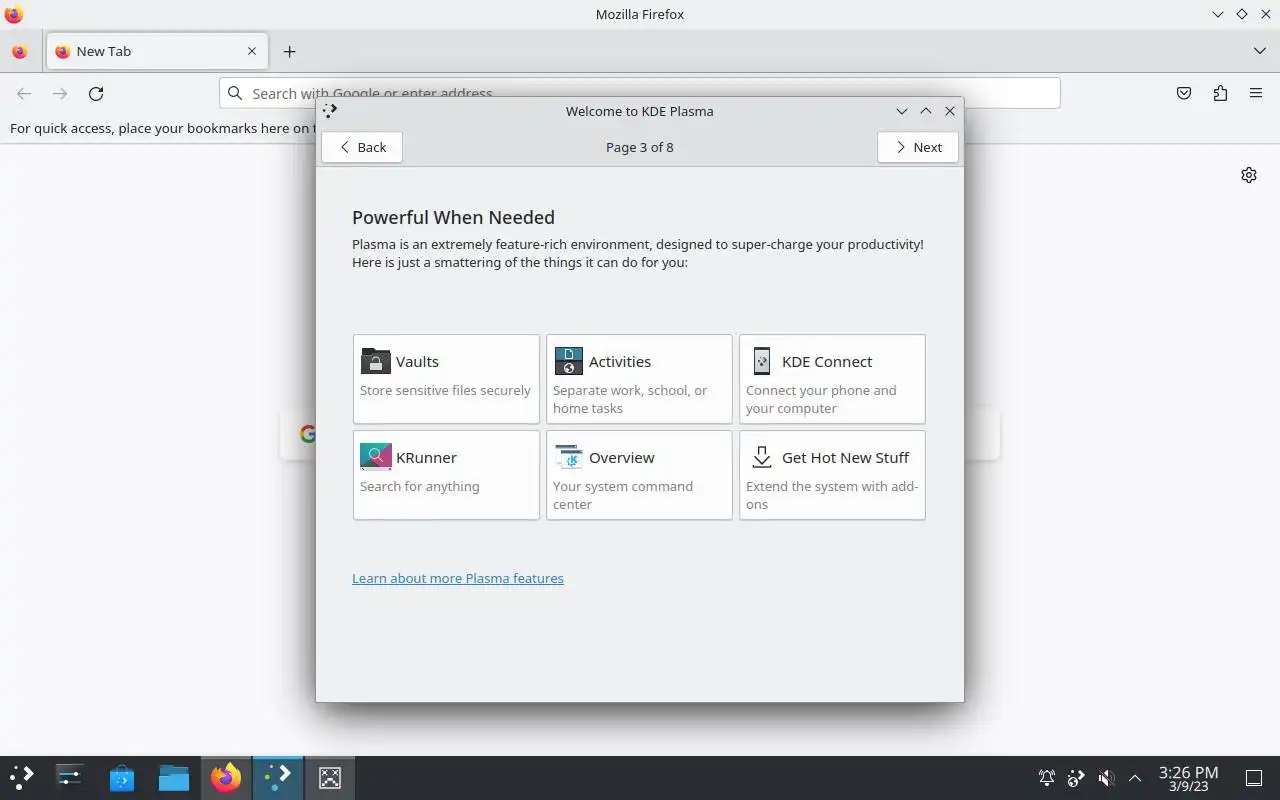Open Welcome window title bar menu icon
This screenshot has width=1280, height=800.
point(330,111)
